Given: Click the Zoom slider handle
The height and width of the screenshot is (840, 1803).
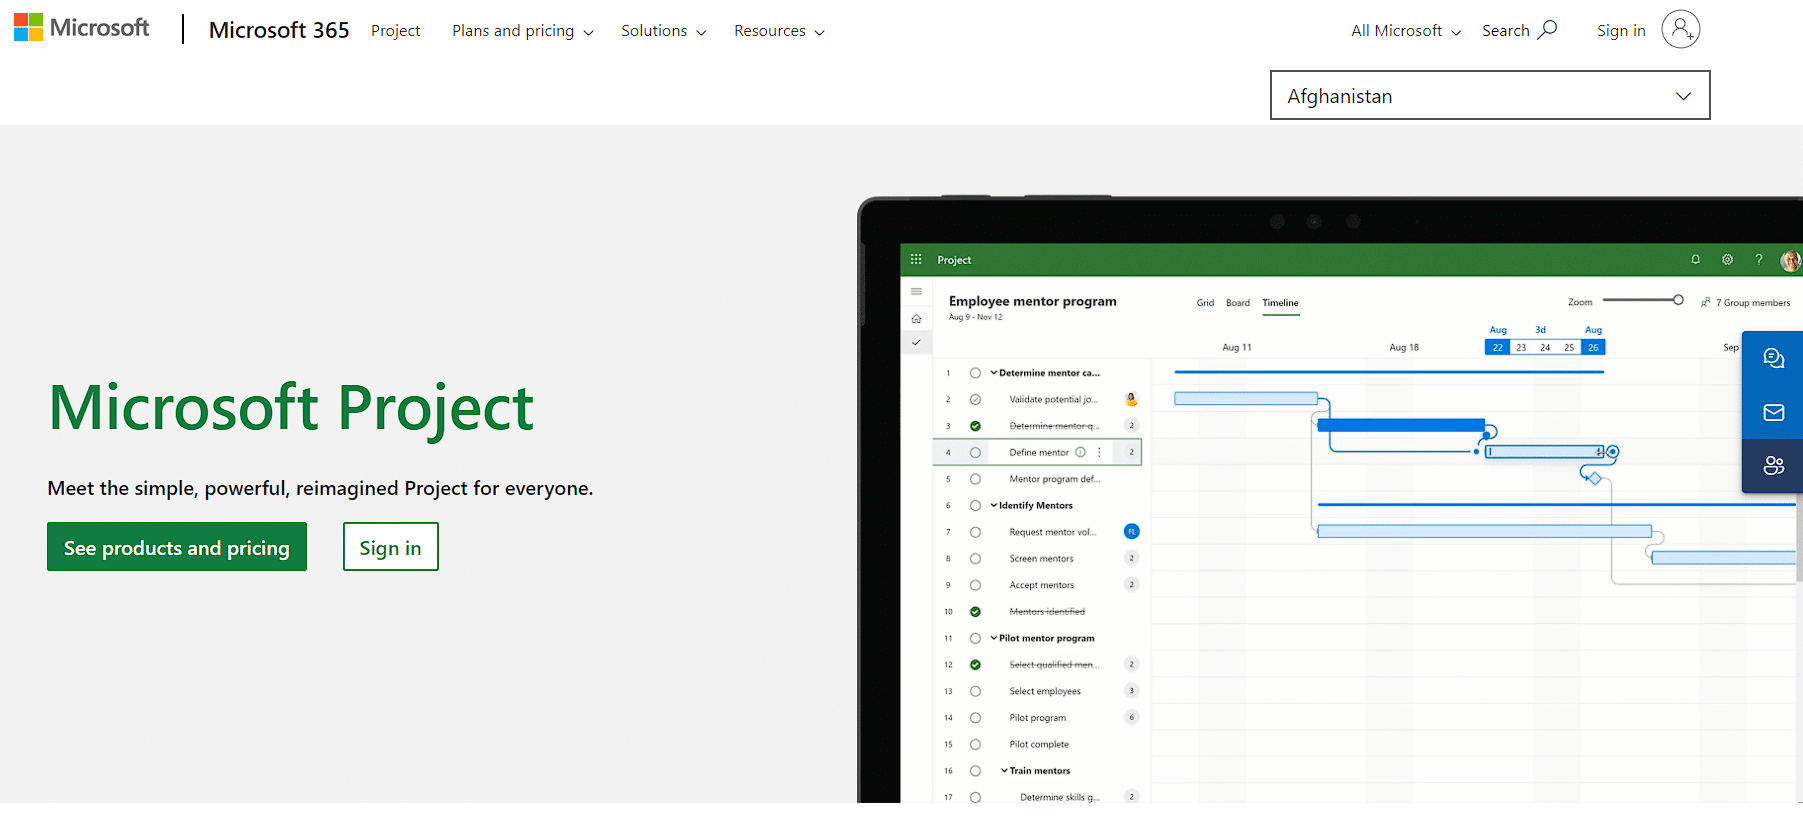Looking at the screenshot, I should pos(1678,300).
